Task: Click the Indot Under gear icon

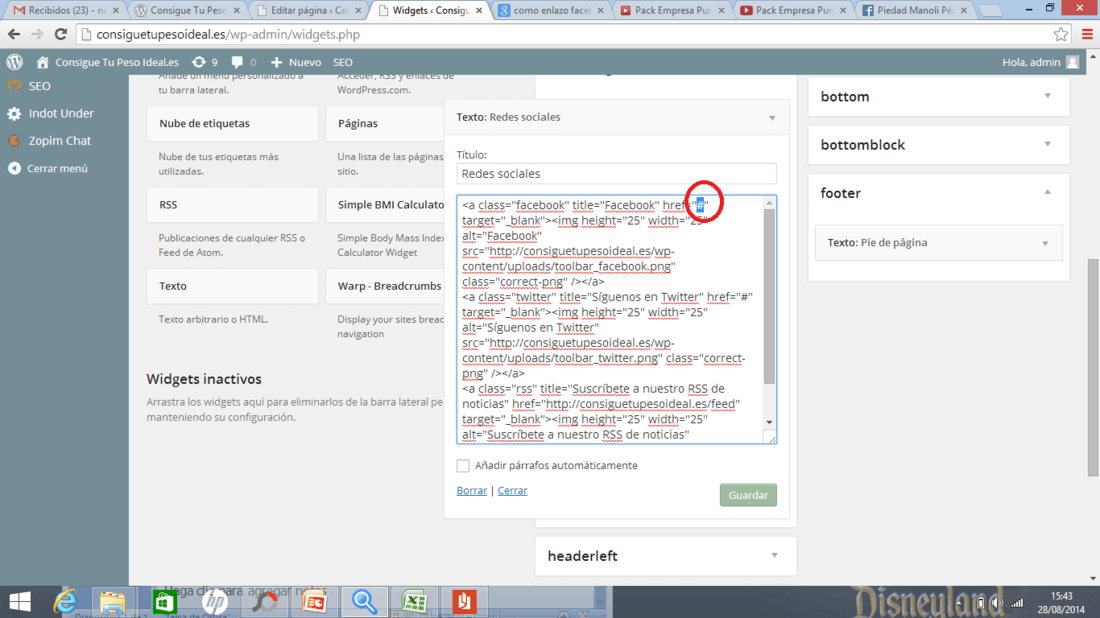Action: 14,114
